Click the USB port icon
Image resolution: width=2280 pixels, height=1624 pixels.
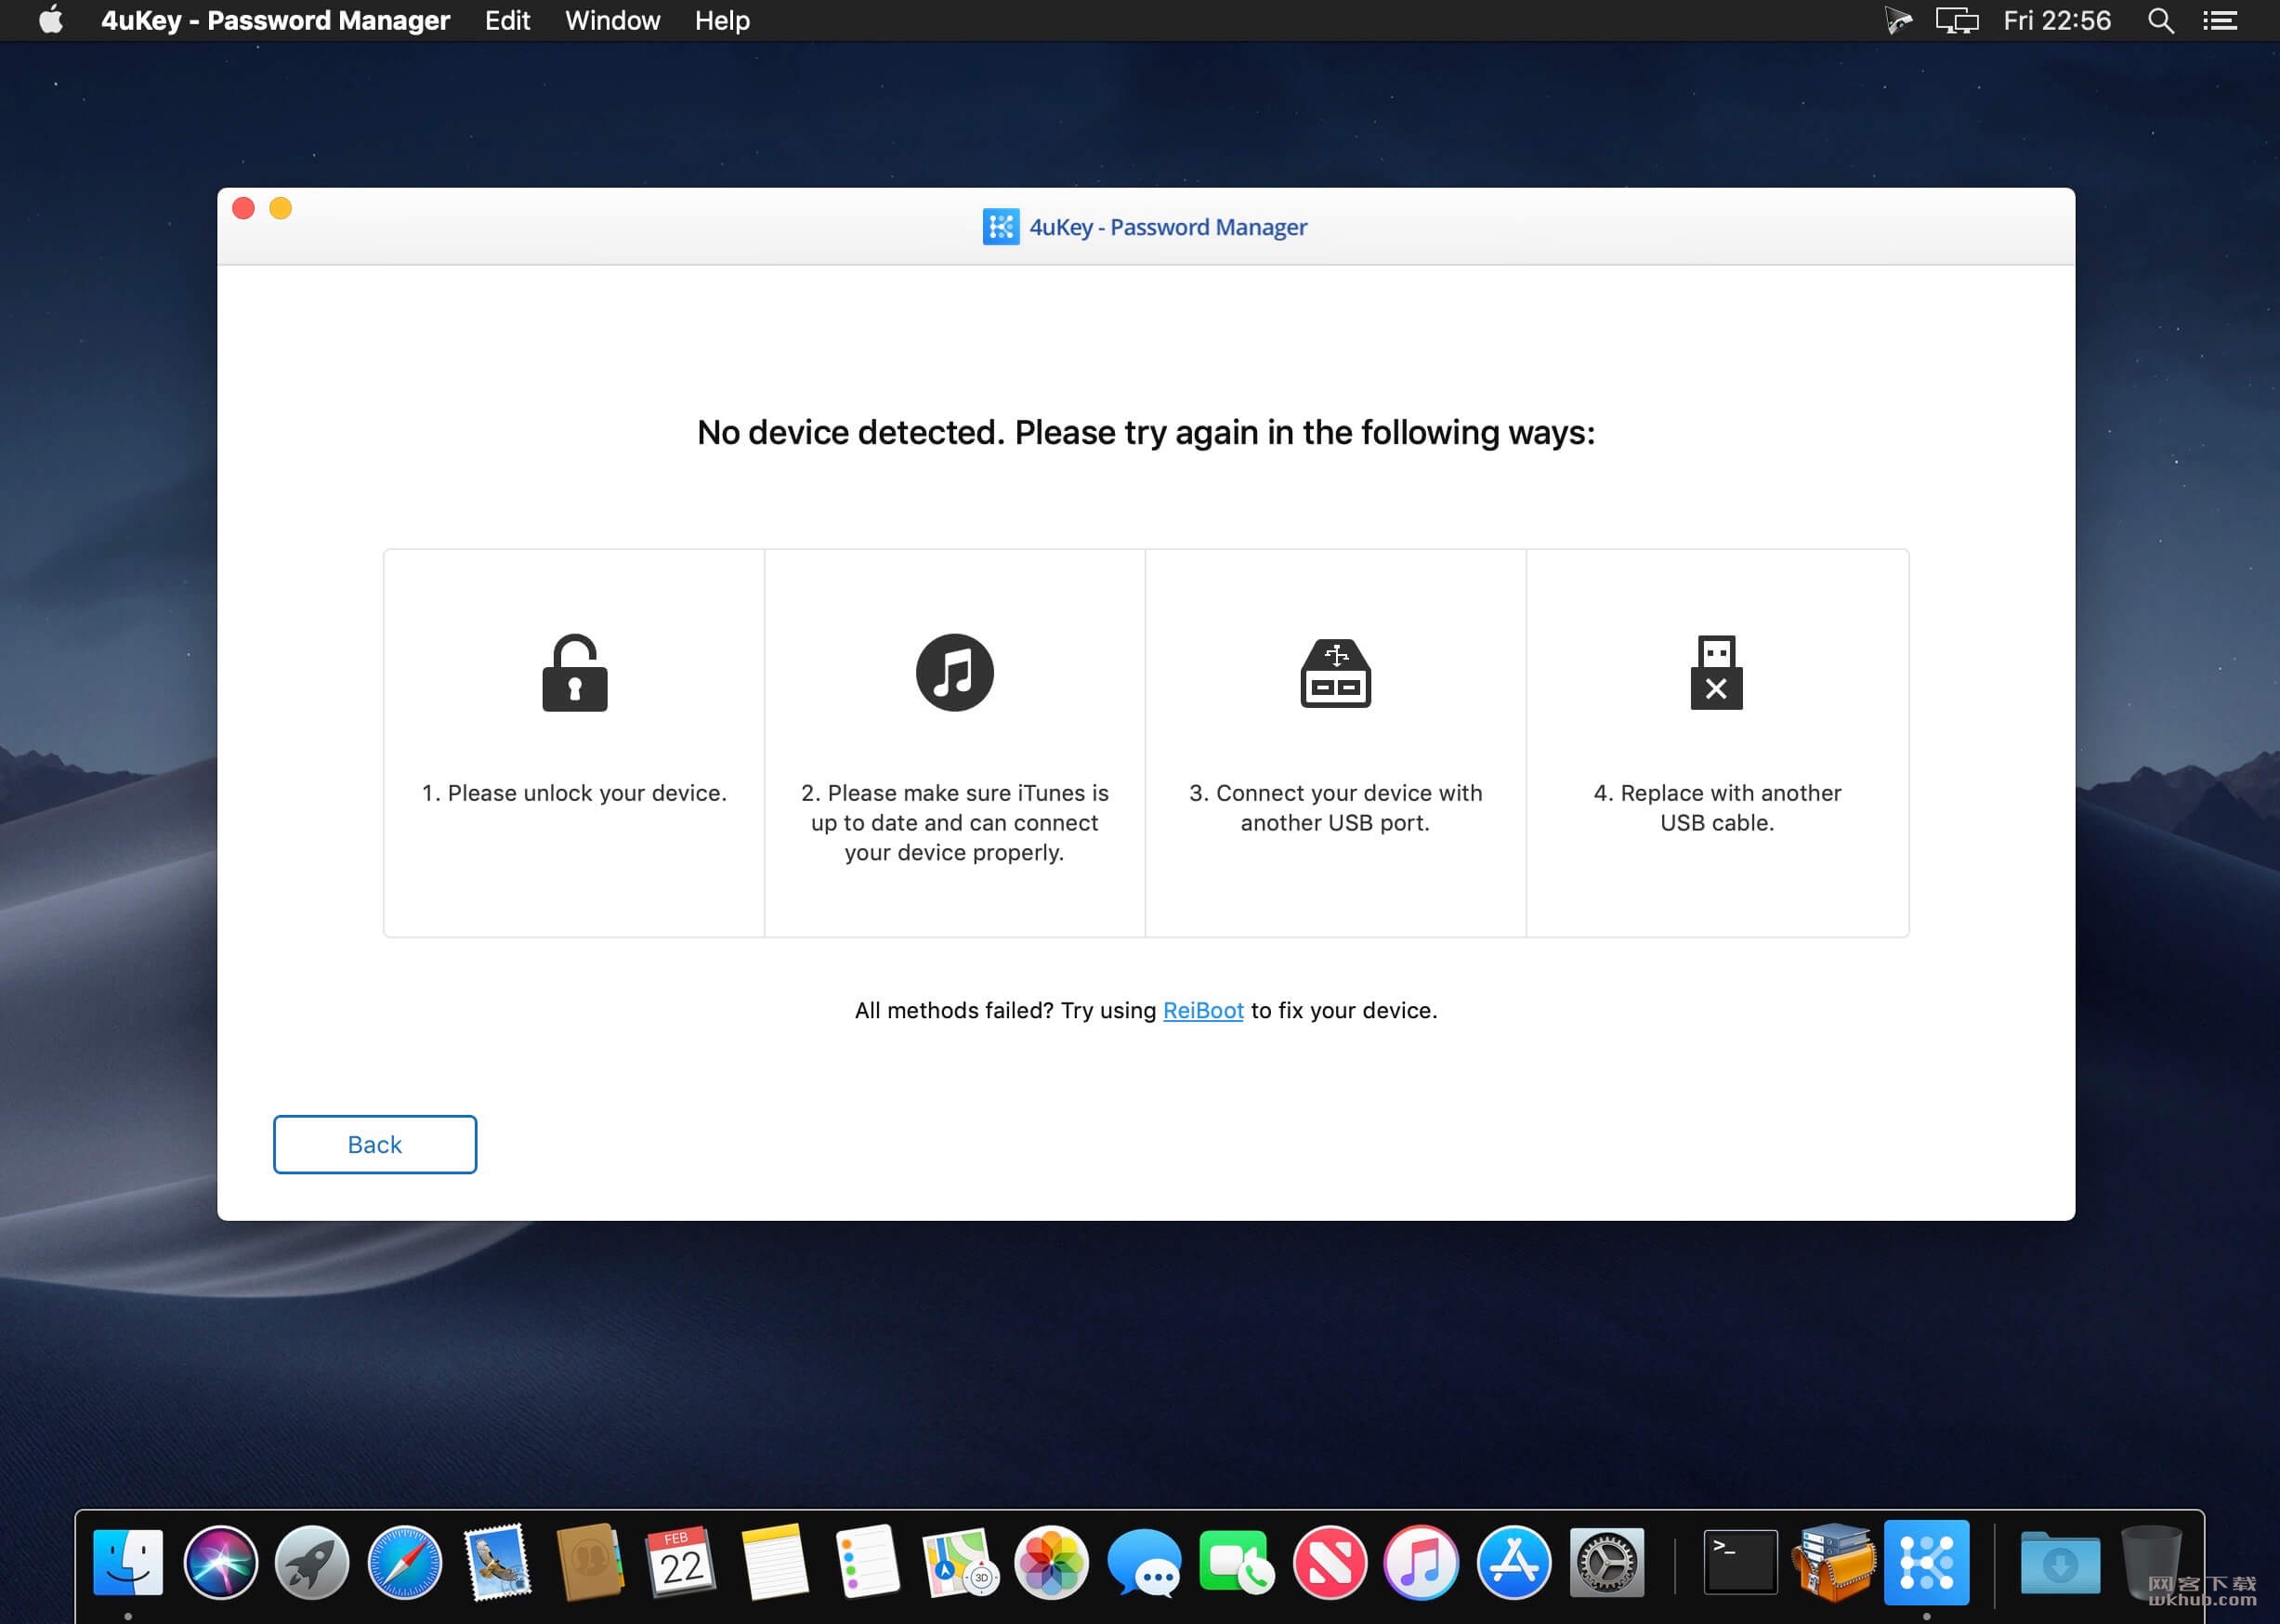click(x=1335, y=673)
